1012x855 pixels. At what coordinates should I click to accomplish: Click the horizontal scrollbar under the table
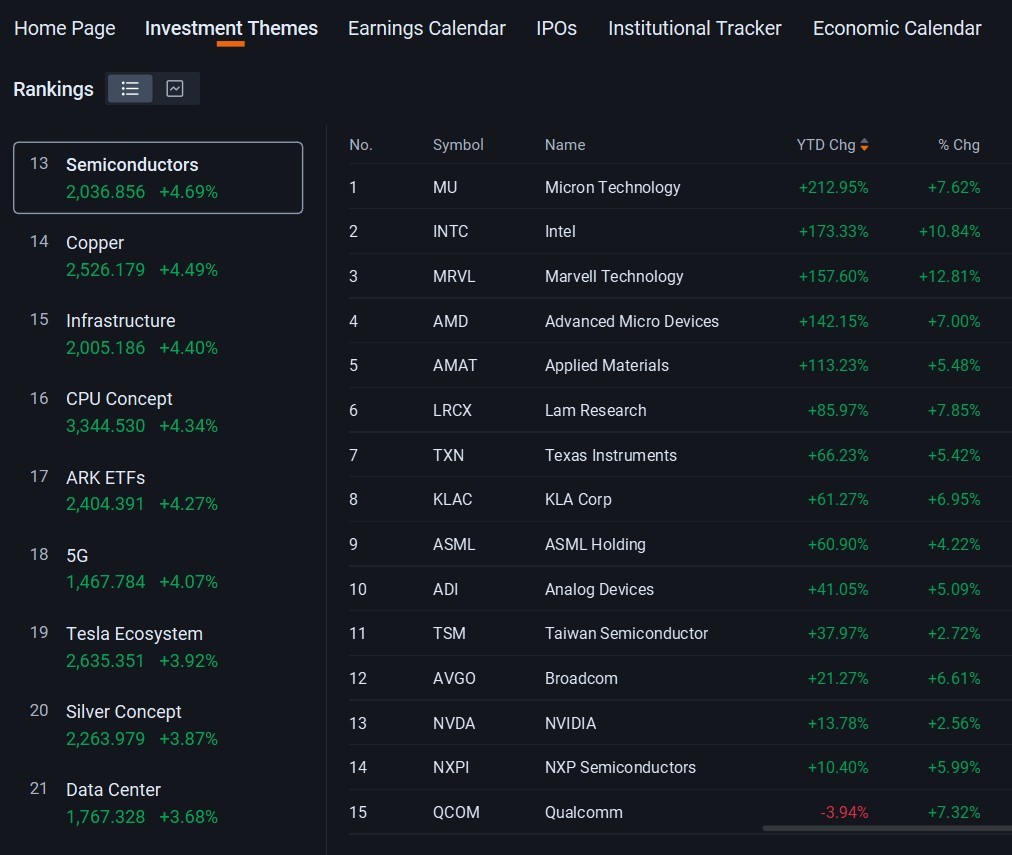pos(887,828)
